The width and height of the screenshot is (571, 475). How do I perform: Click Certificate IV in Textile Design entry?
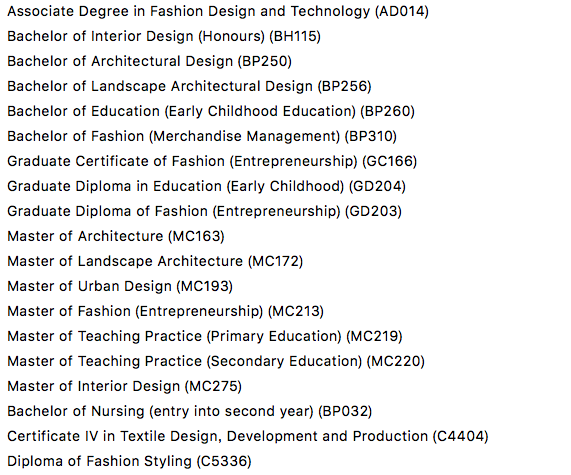tap(248, 436)
